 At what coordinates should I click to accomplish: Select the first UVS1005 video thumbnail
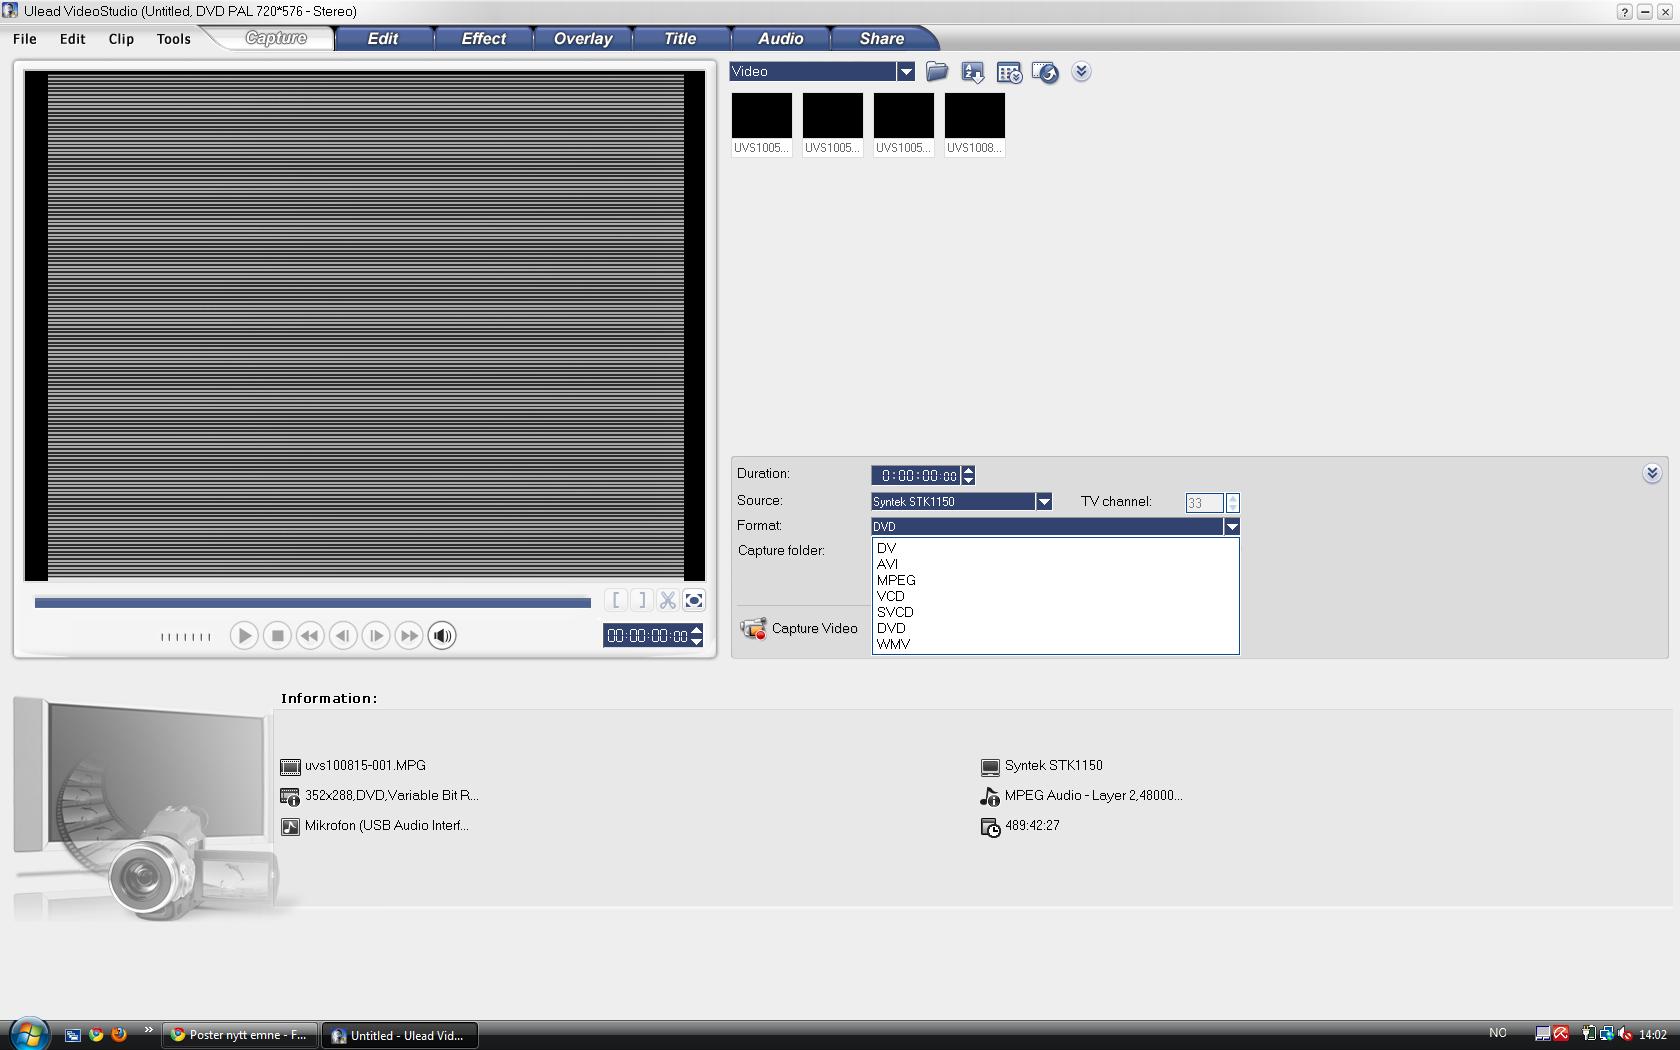click(x=762, y=123)
